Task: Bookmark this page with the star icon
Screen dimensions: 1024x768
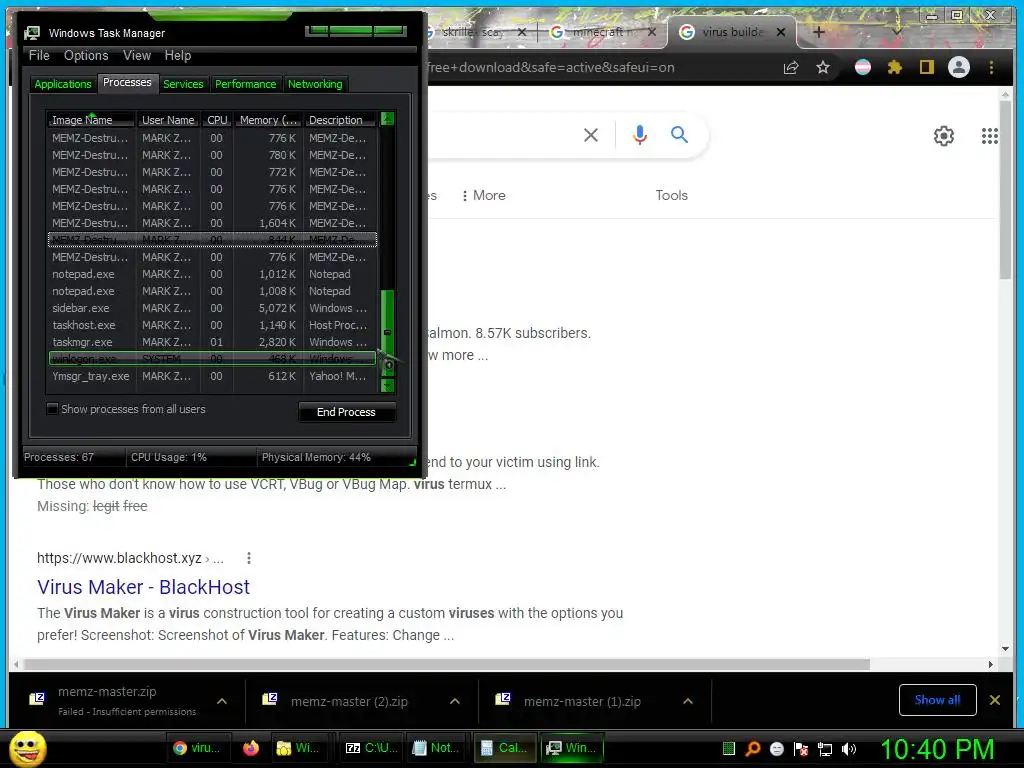Action: 823,67
